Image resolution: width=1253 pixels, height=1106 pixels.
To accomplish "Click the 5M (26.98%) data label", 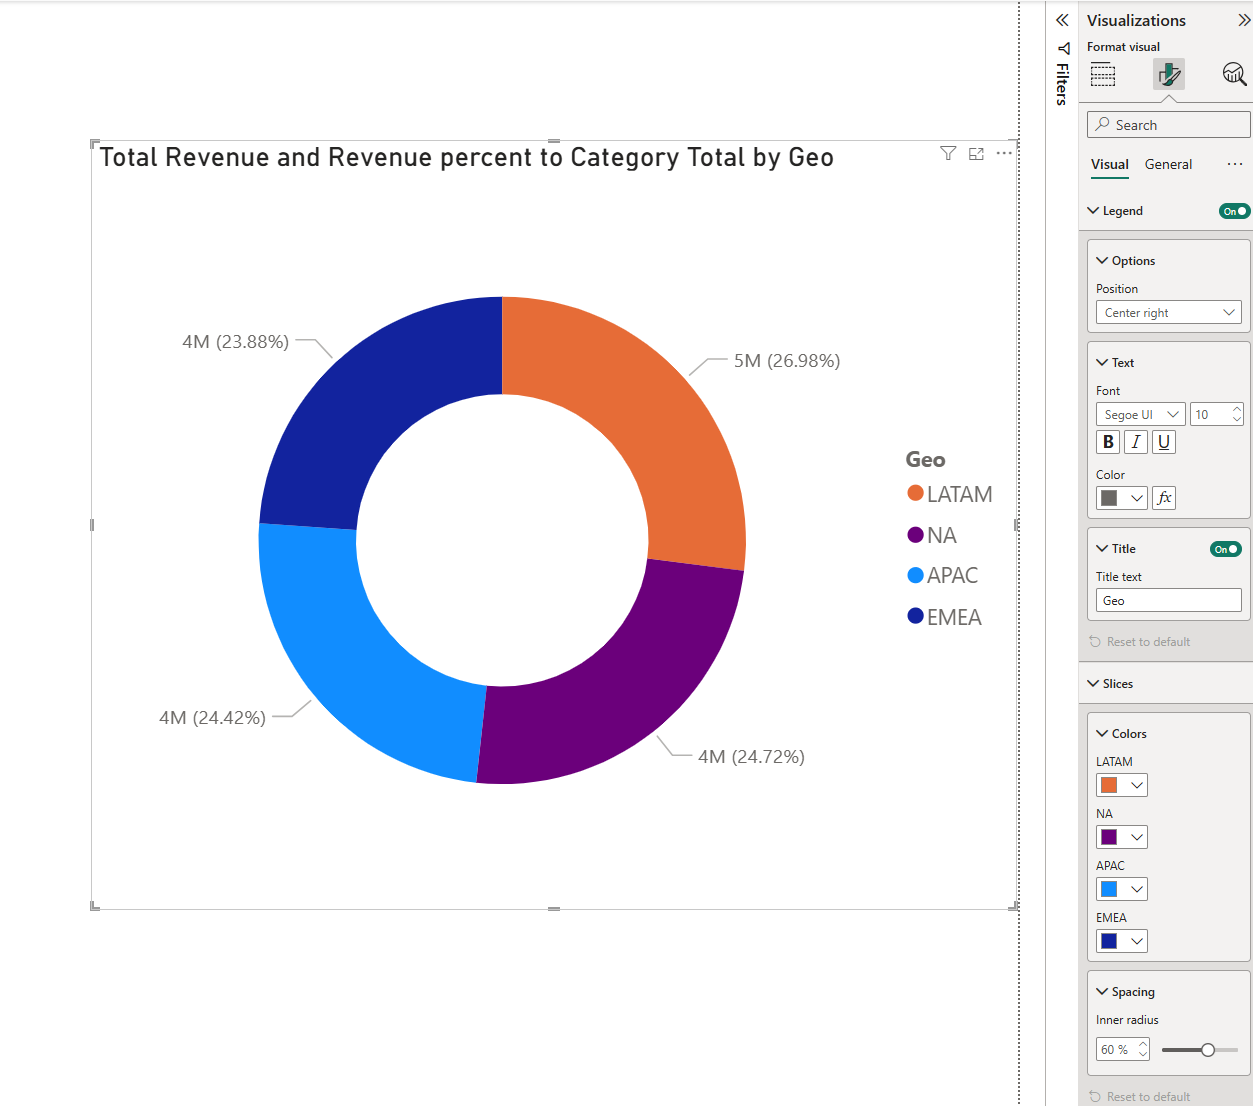I will (787, 361).
